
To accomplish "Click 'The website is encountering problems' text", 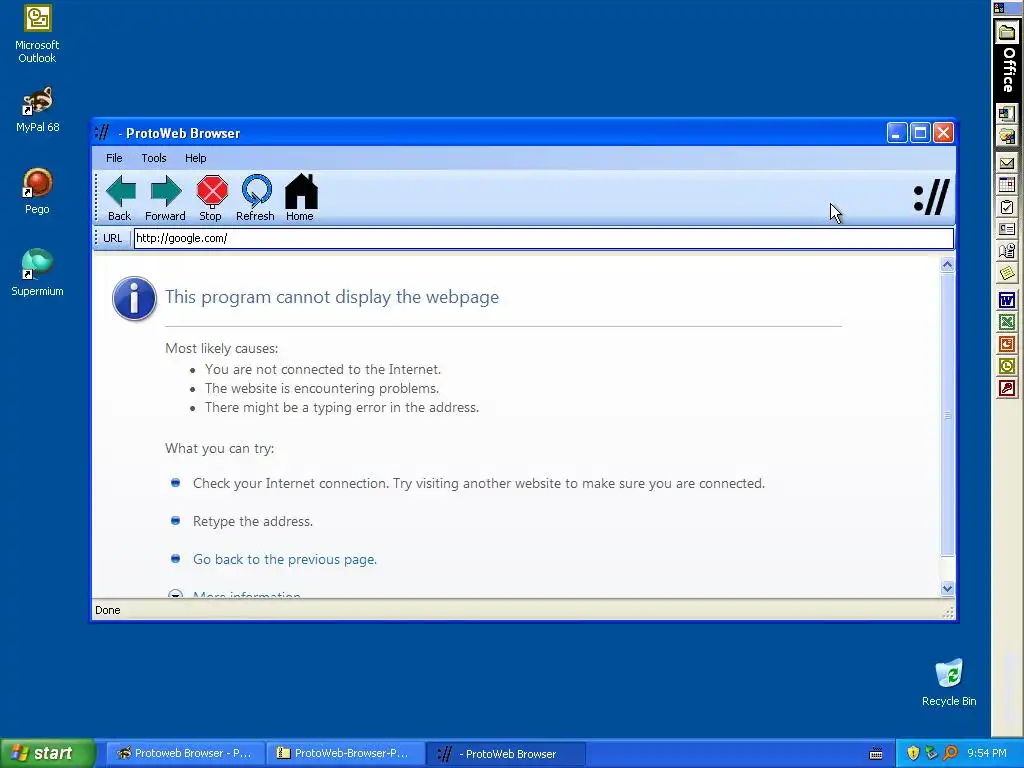I will 322,389.
